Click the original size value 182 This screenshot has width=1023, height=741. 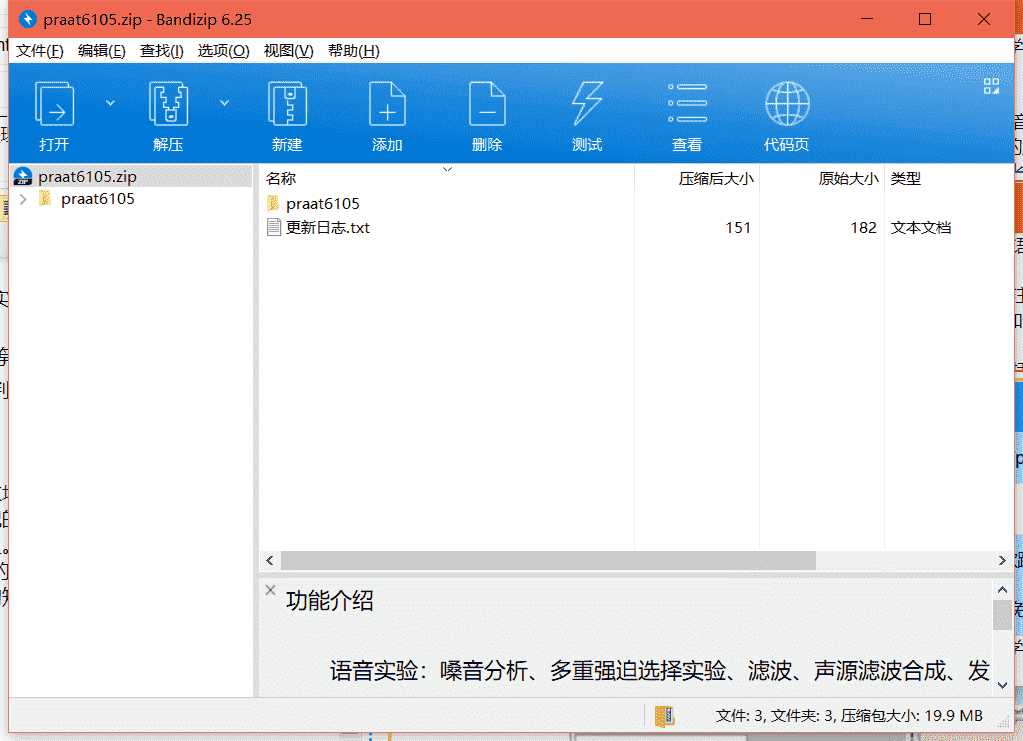[x=863, y=228]
